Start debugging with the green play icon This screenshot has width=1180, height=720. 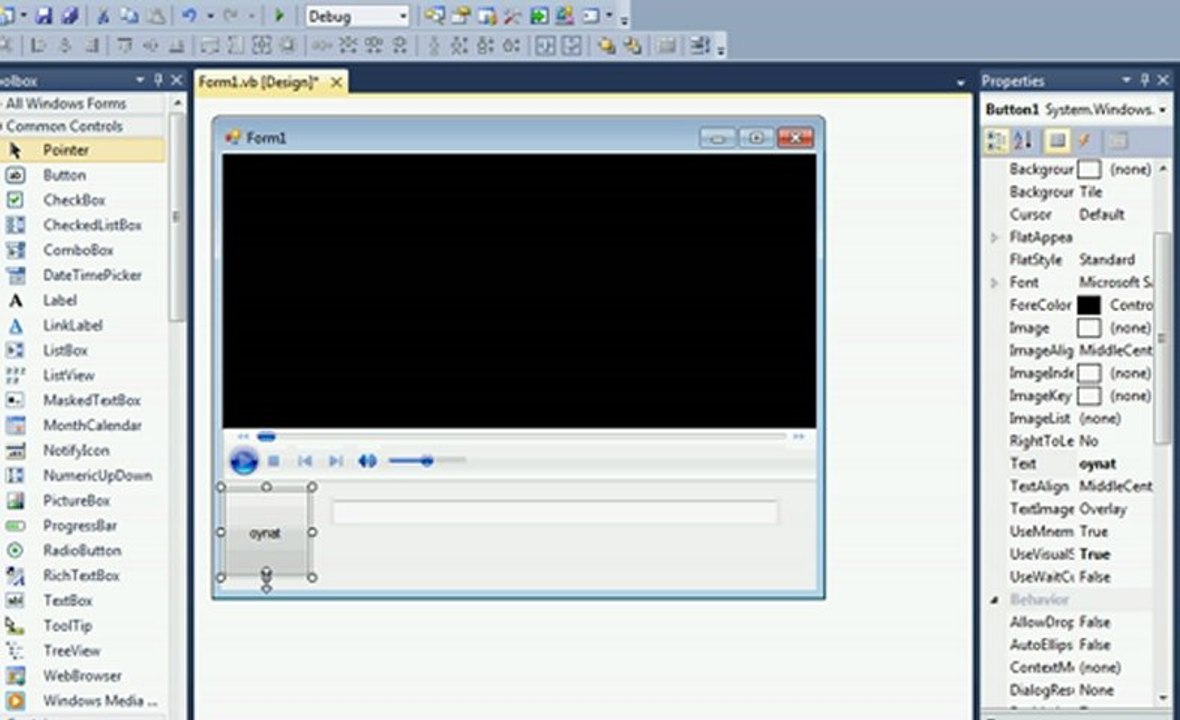(x=279, y=15)
